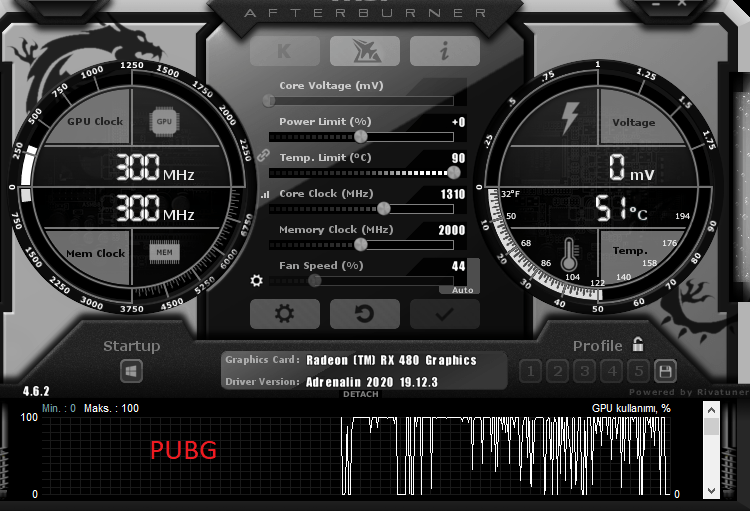This screenshot has height=511, width=750.
Task: Click the Fan Speed value 44
Action: pos(459,266)
